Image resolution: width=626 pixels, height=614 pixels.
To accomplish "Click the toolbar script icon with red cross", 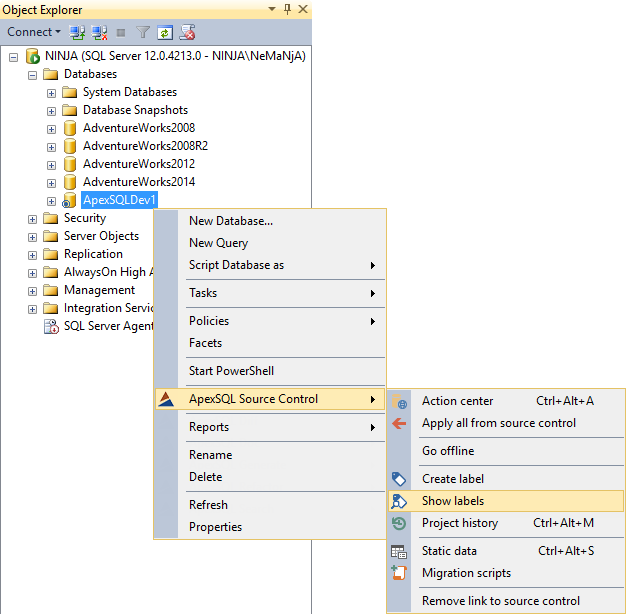I will 187,32.
